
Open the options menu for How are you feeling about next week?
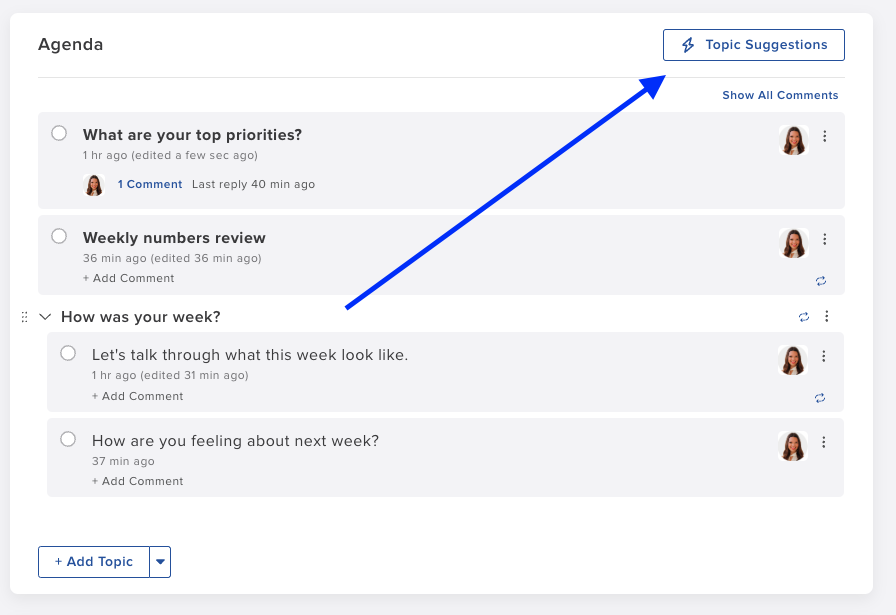825,442
